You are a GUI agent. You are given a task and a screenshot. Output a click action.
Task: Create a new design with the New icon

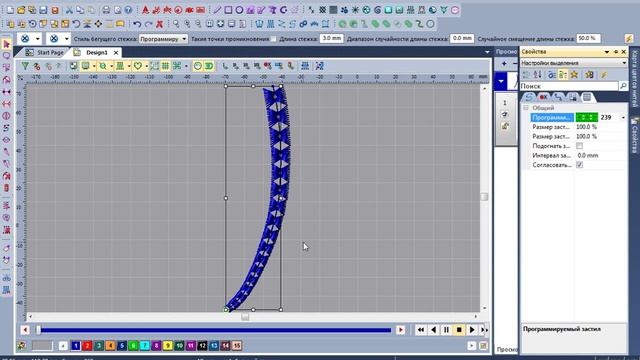tap(10, 9)
